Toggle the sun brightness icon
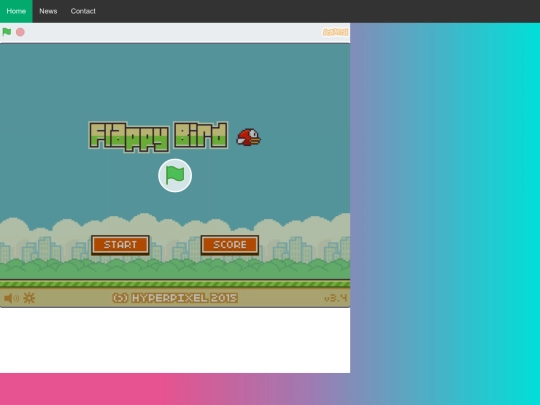 point(29,298)
